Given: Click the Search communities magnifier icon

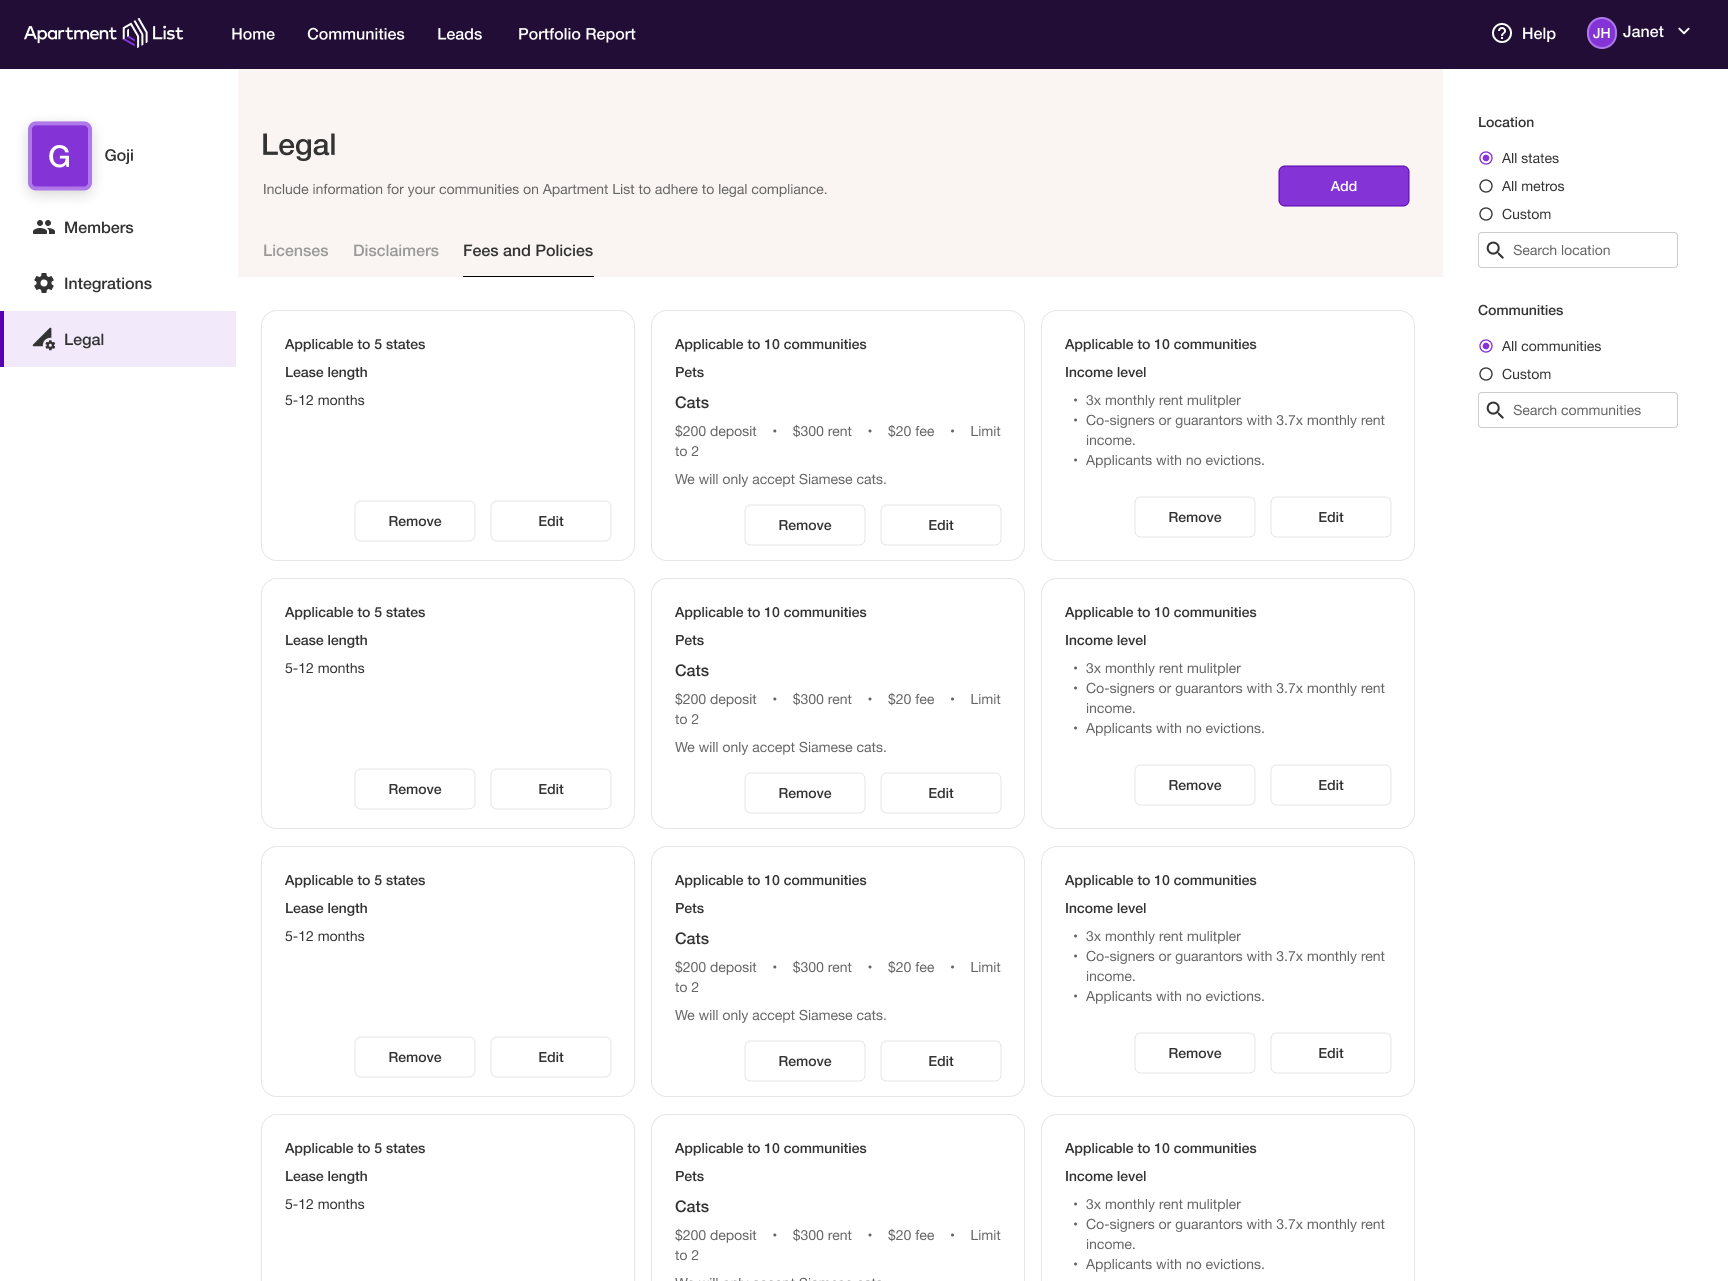Looking at the screenshot, I should 1495,410.
